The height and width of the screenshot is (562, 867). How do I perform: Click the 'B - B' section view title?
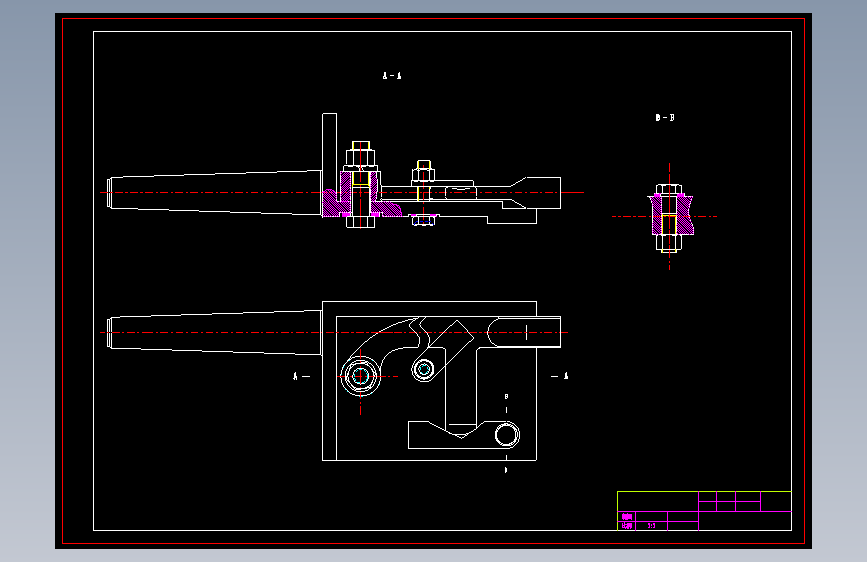pos(665,117)
